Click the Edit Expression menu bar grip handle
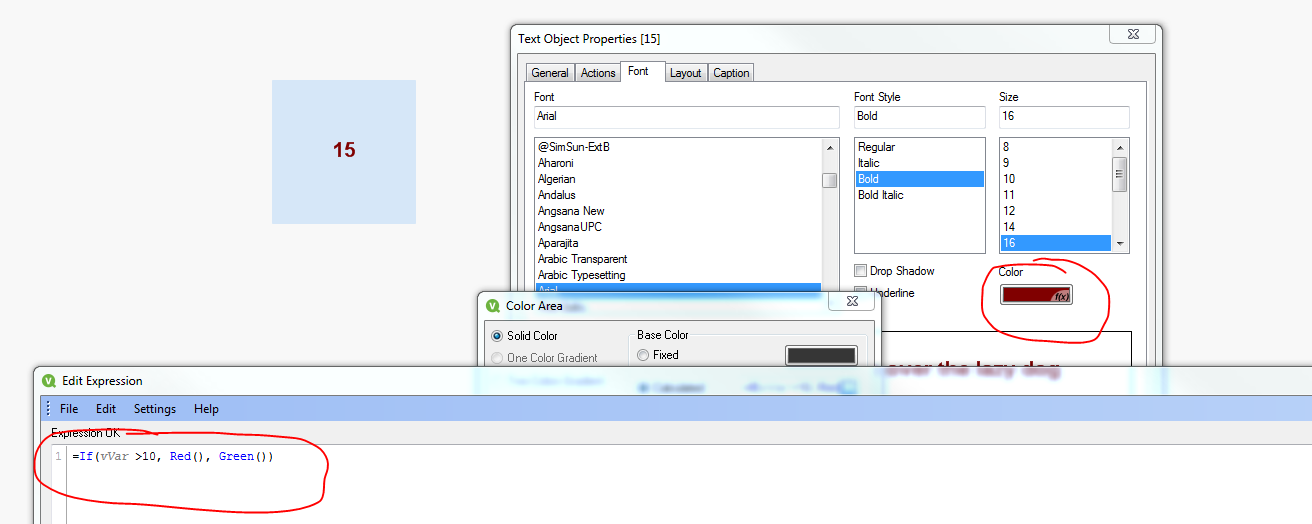1312x524 pixels. pyautogui.click(x=48, y=409)
